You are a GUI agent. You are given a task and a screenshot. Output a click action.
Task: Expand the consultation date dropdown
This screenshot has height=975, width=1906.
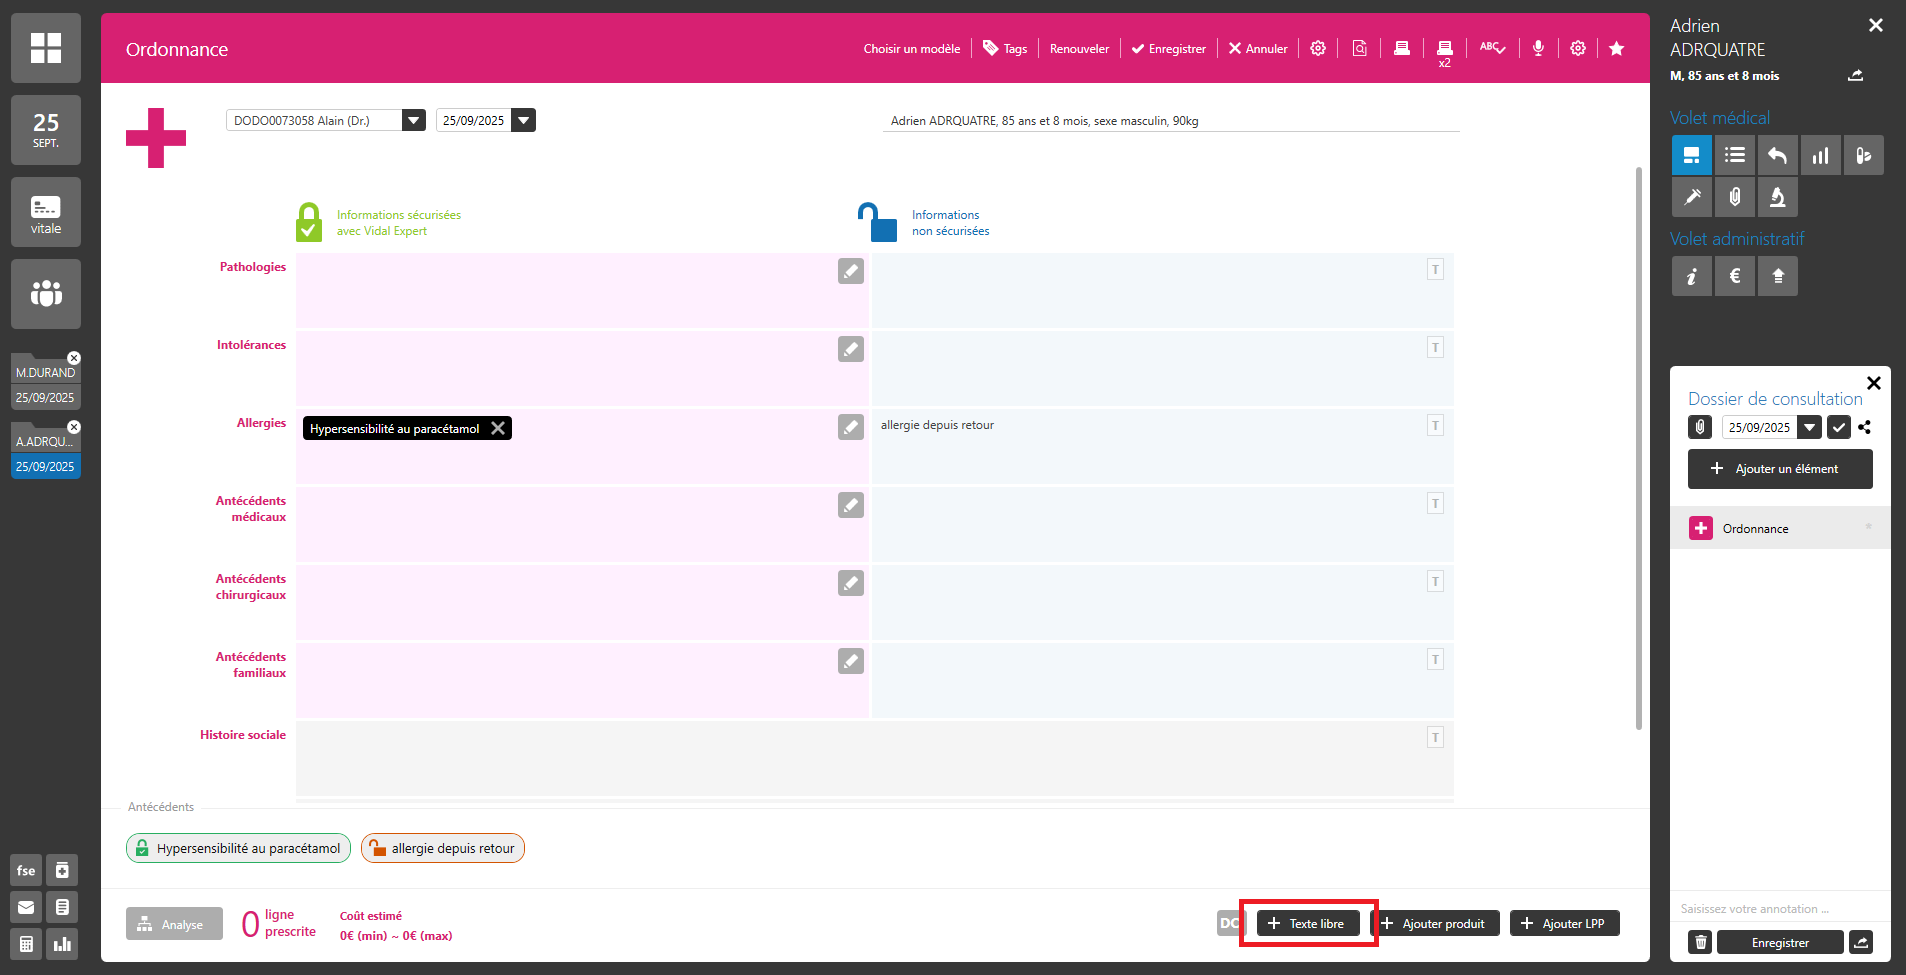[1809, 427]
